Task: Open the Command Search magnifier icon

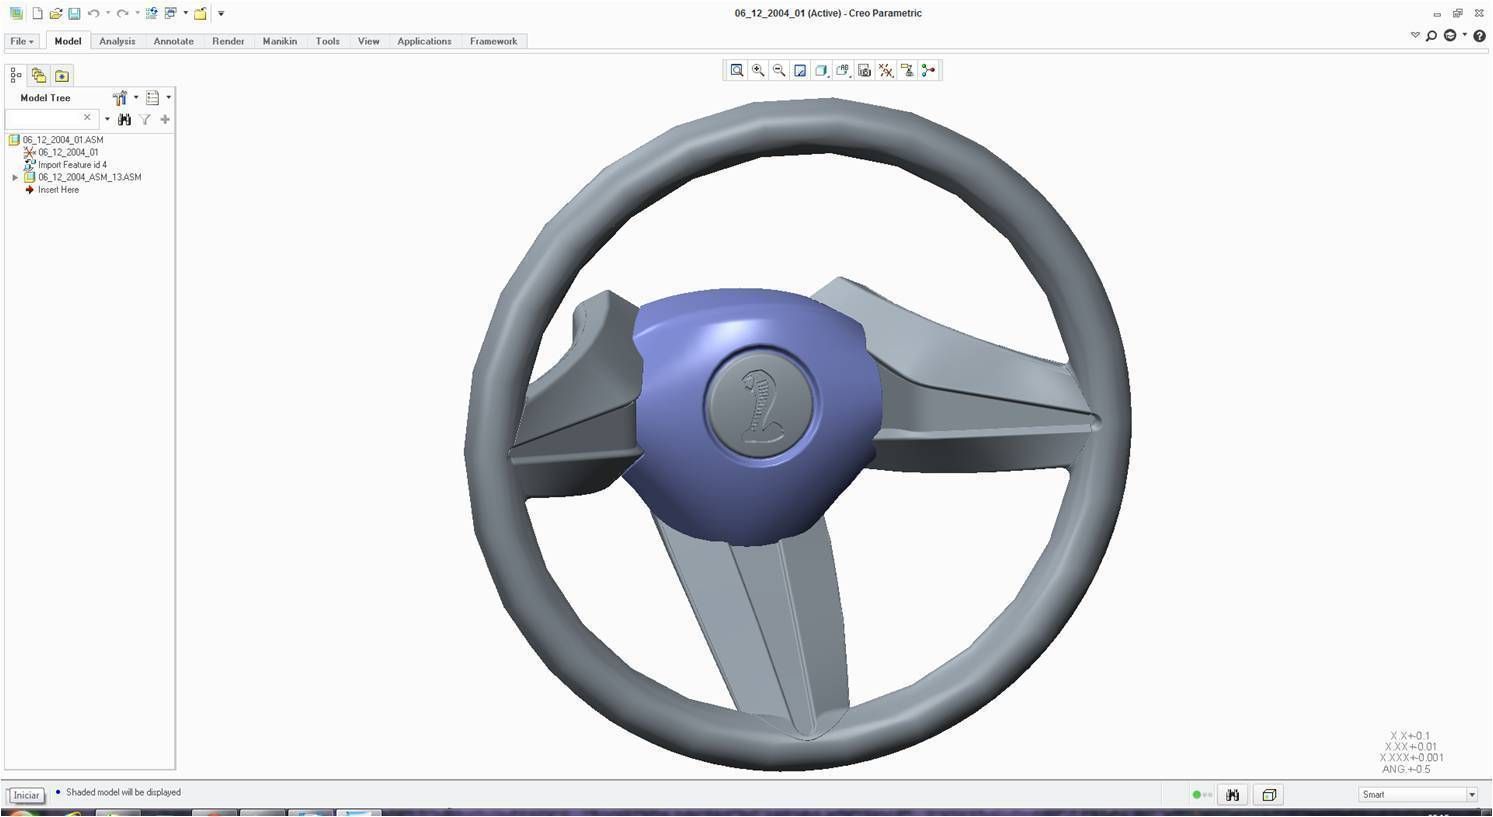Action: tap(1431, 36)
